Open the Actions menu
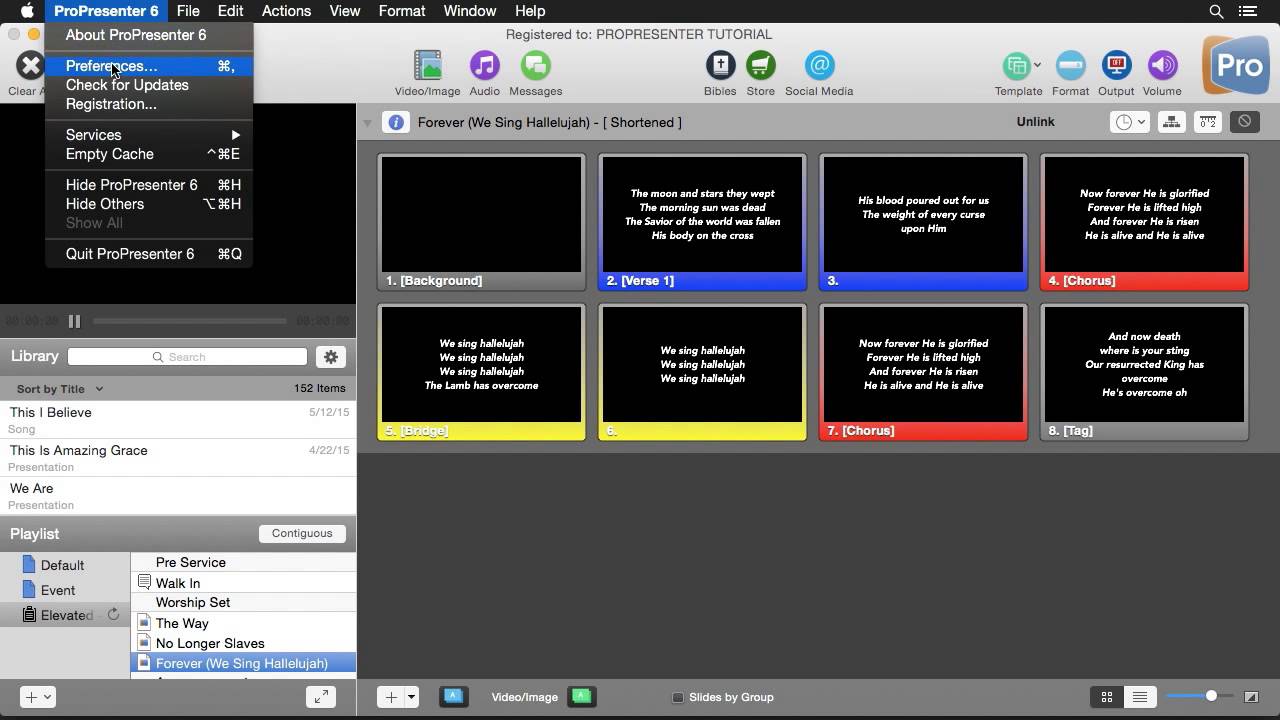 coord(286,11)
